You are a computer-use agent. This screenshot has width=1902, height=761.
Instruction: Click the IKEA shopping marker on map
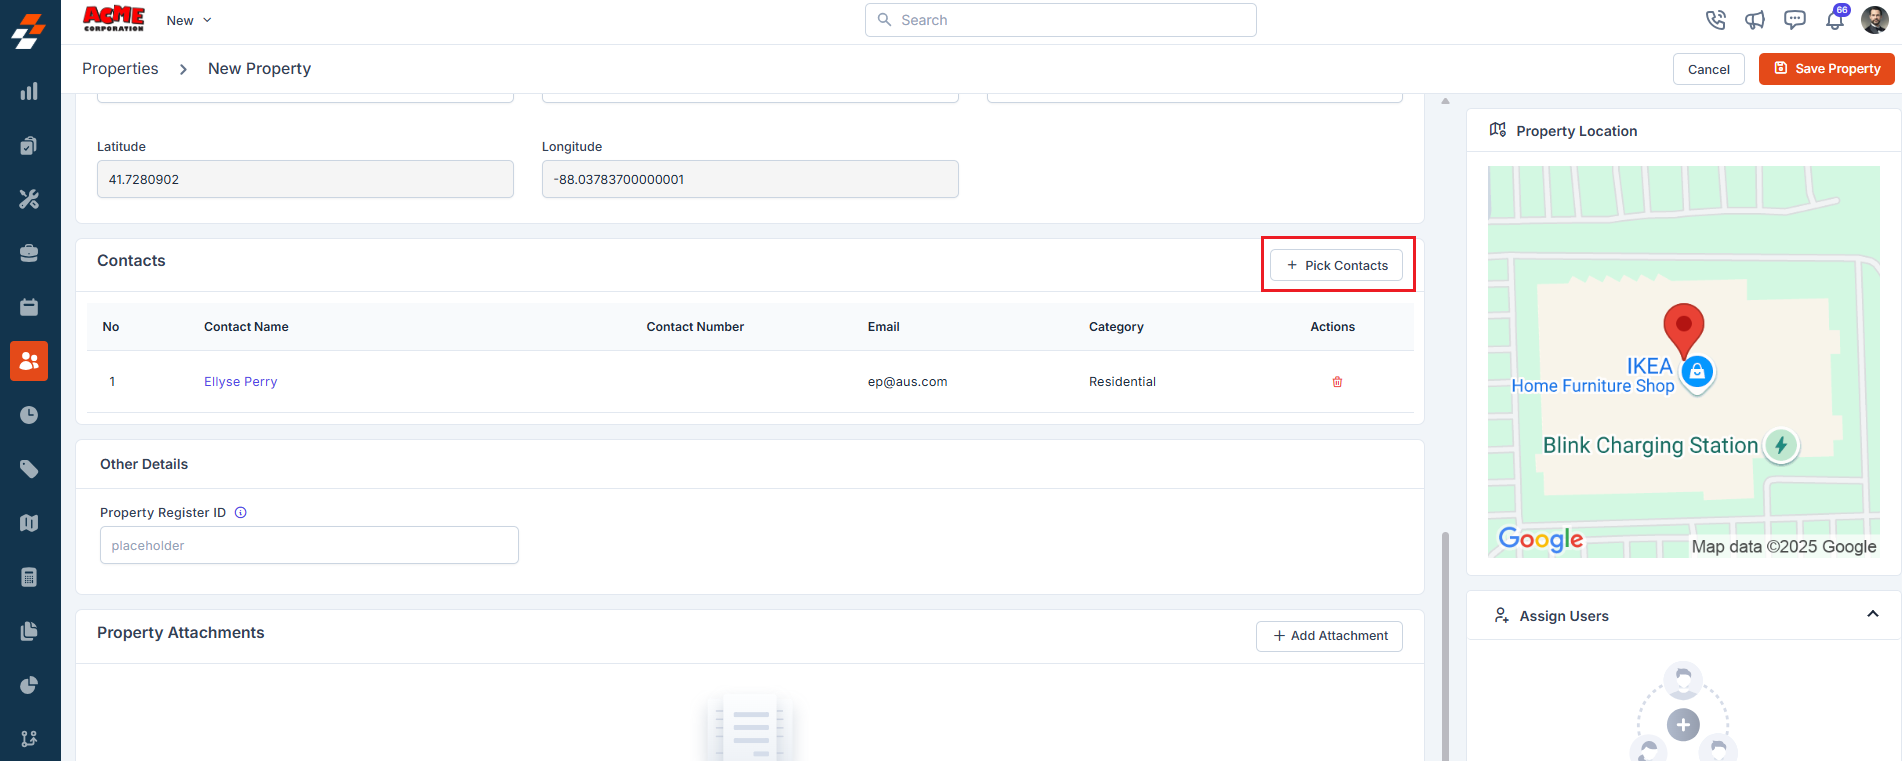[x=1698, y=372]
